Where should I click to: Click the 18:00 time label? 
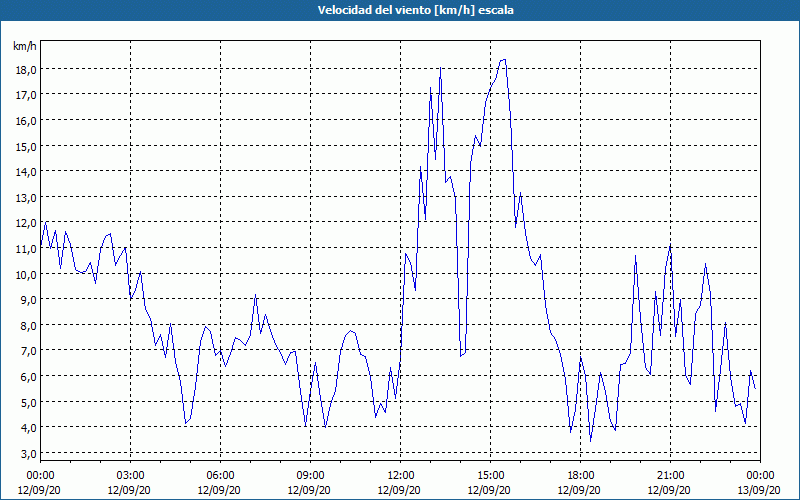580,476
